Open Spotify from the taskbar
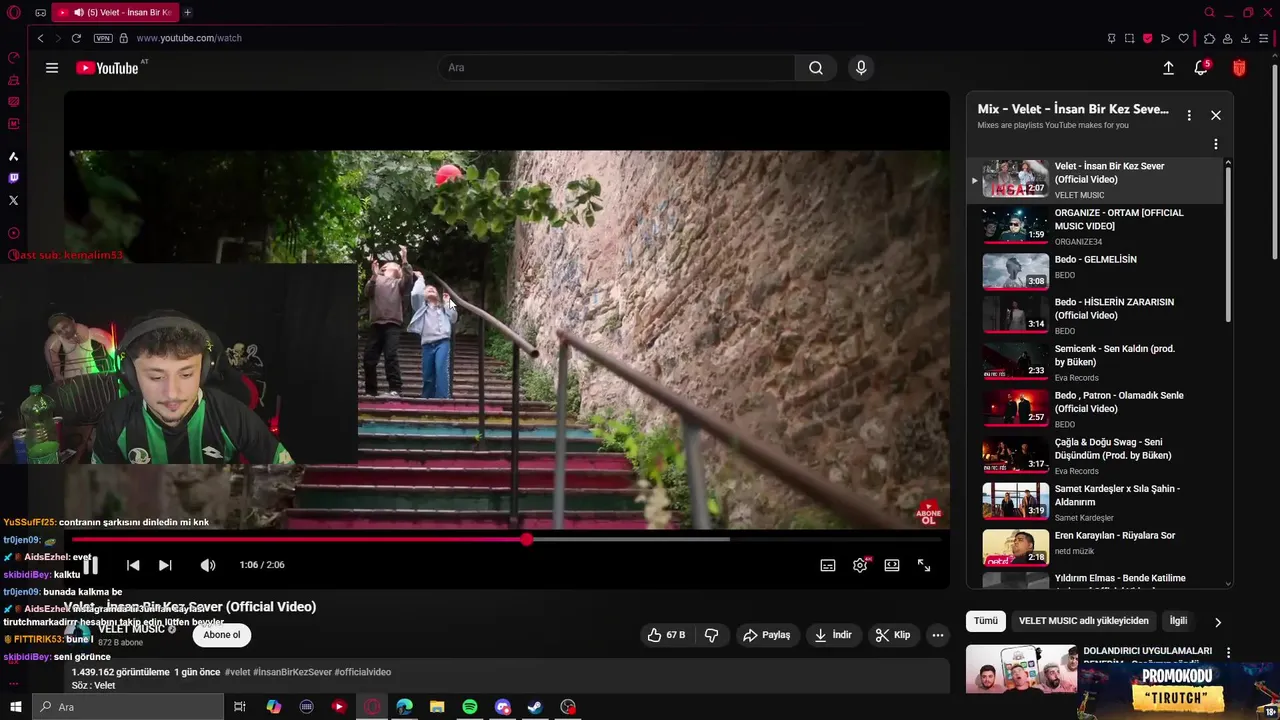Screen dimensions: 1280x720 pos(470,707)
